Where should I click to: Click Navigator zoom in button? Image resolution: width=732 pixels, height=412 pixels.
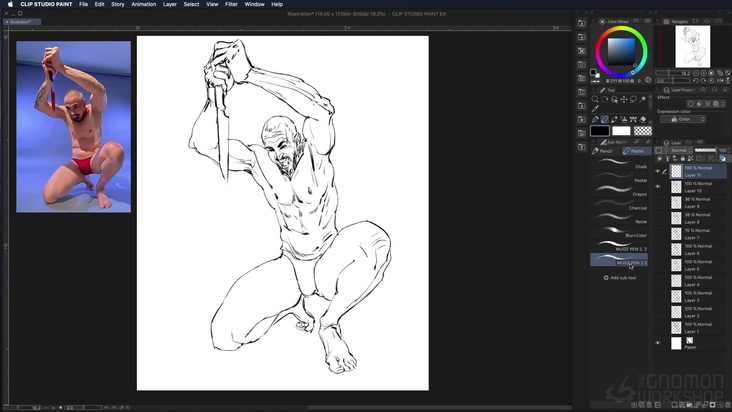pos(704,73)
